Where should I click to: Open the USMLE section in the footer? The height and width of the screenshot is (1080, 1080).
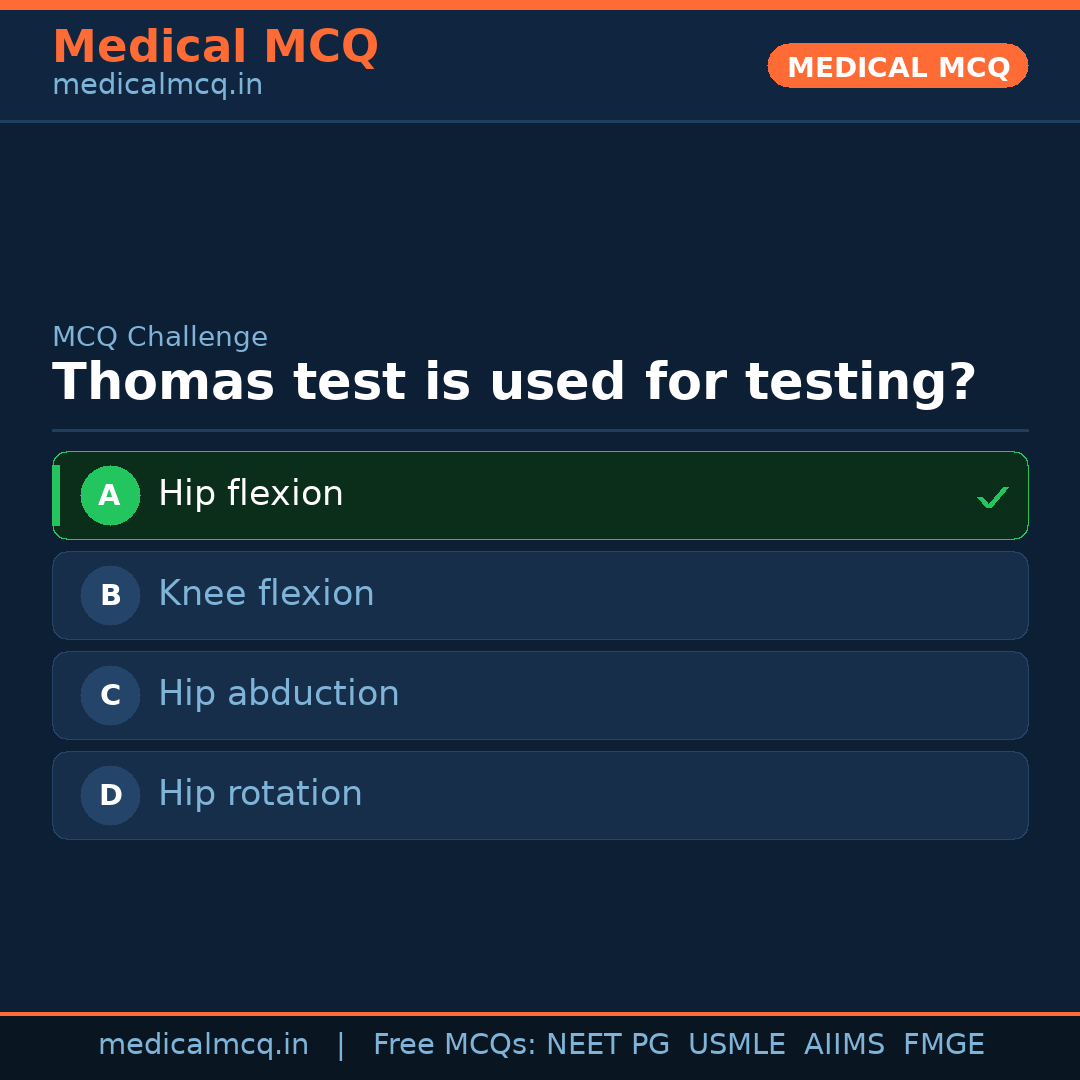(x=737, y=1044)
